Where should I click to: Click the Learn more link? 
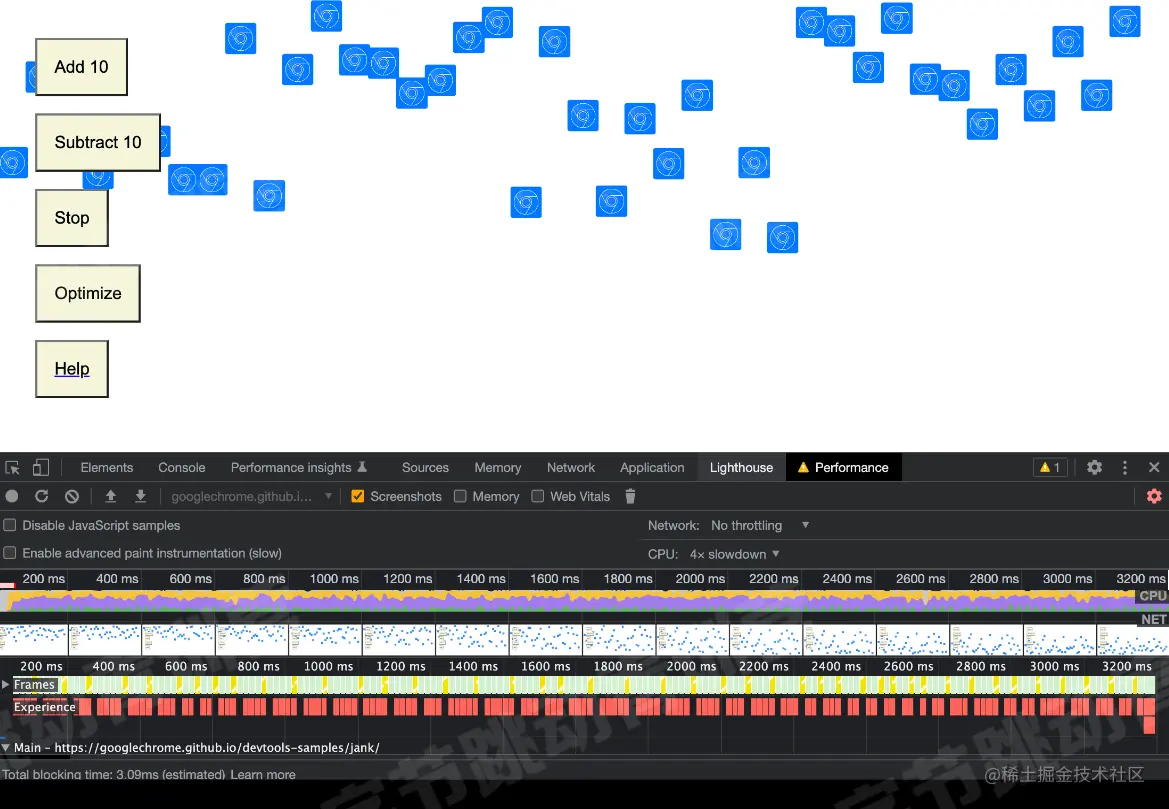[x=262, y=775]
